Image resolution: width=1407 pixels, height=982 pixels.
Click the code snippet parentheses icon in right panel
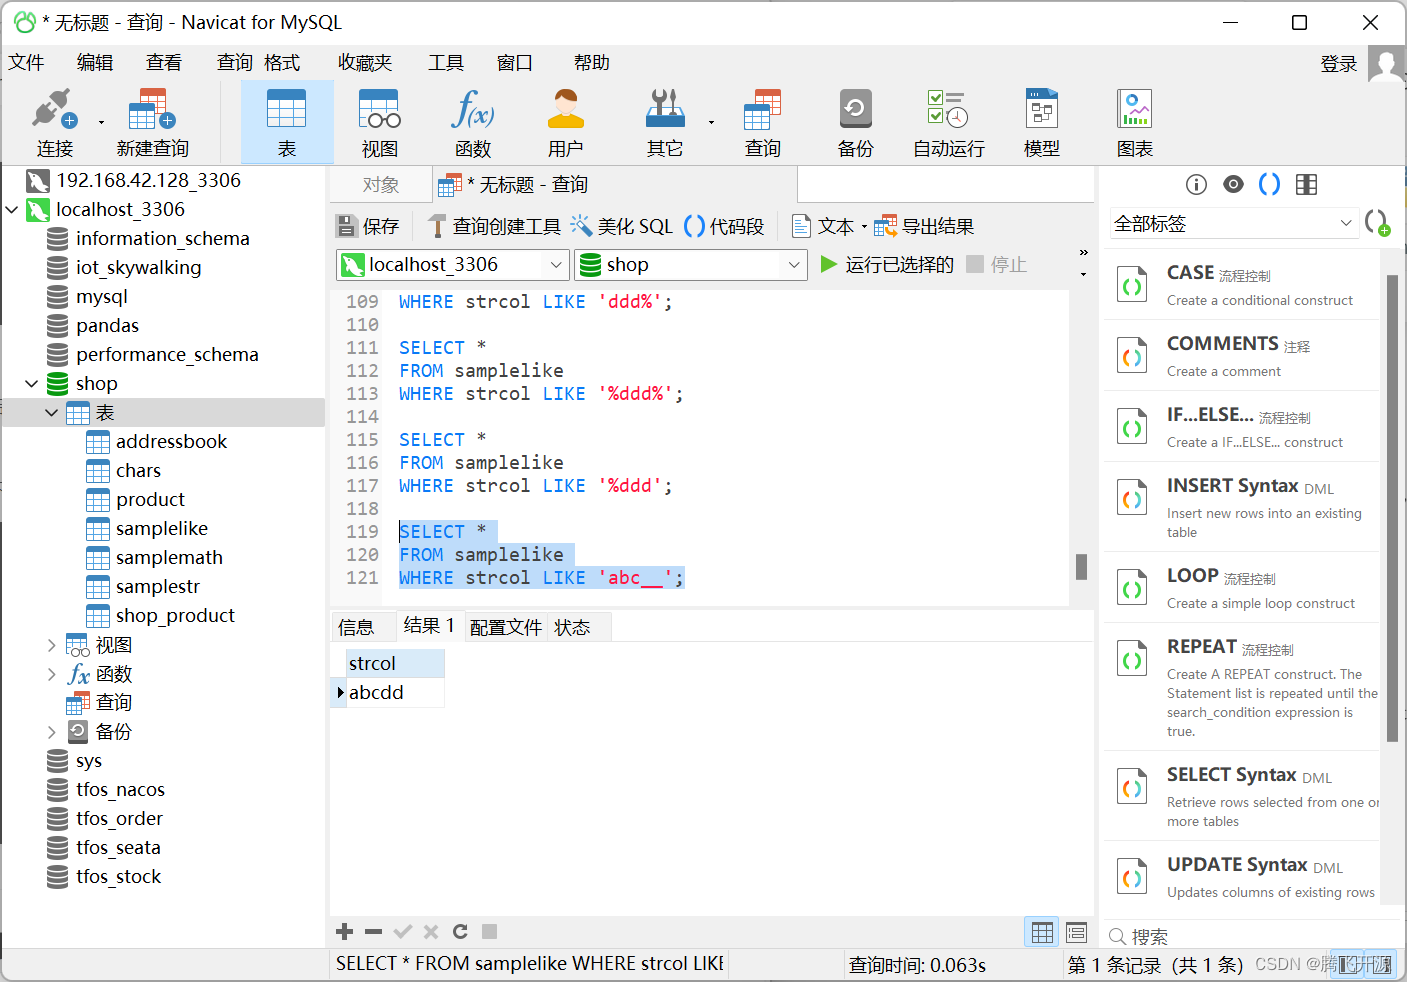[1269, 184]
